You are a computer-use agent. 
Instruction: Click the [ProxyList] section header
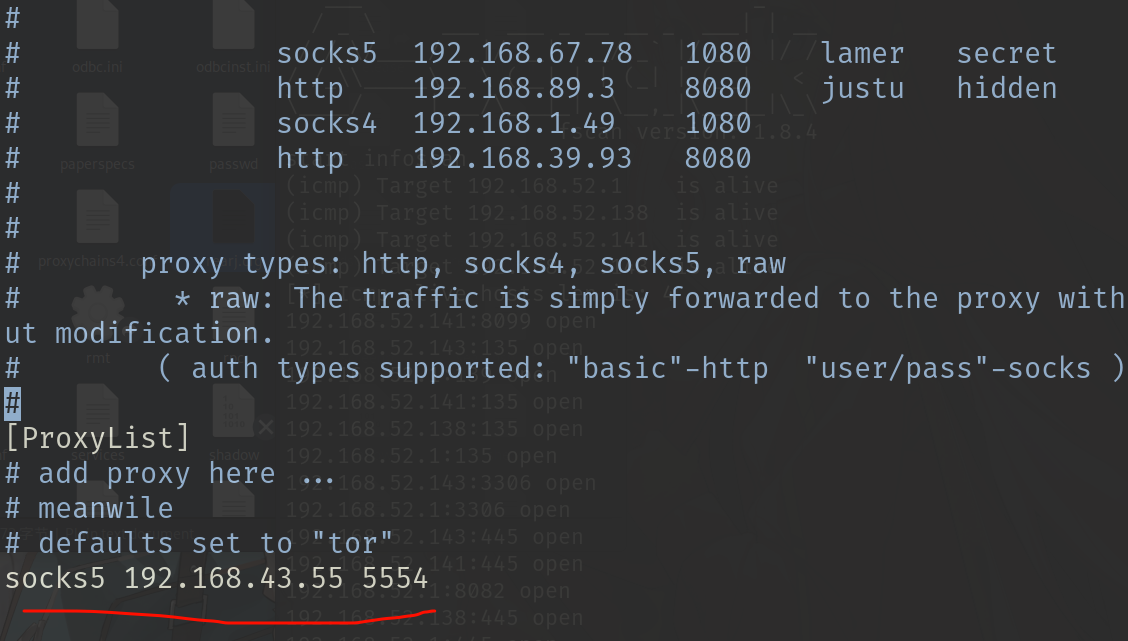point(97,438)
